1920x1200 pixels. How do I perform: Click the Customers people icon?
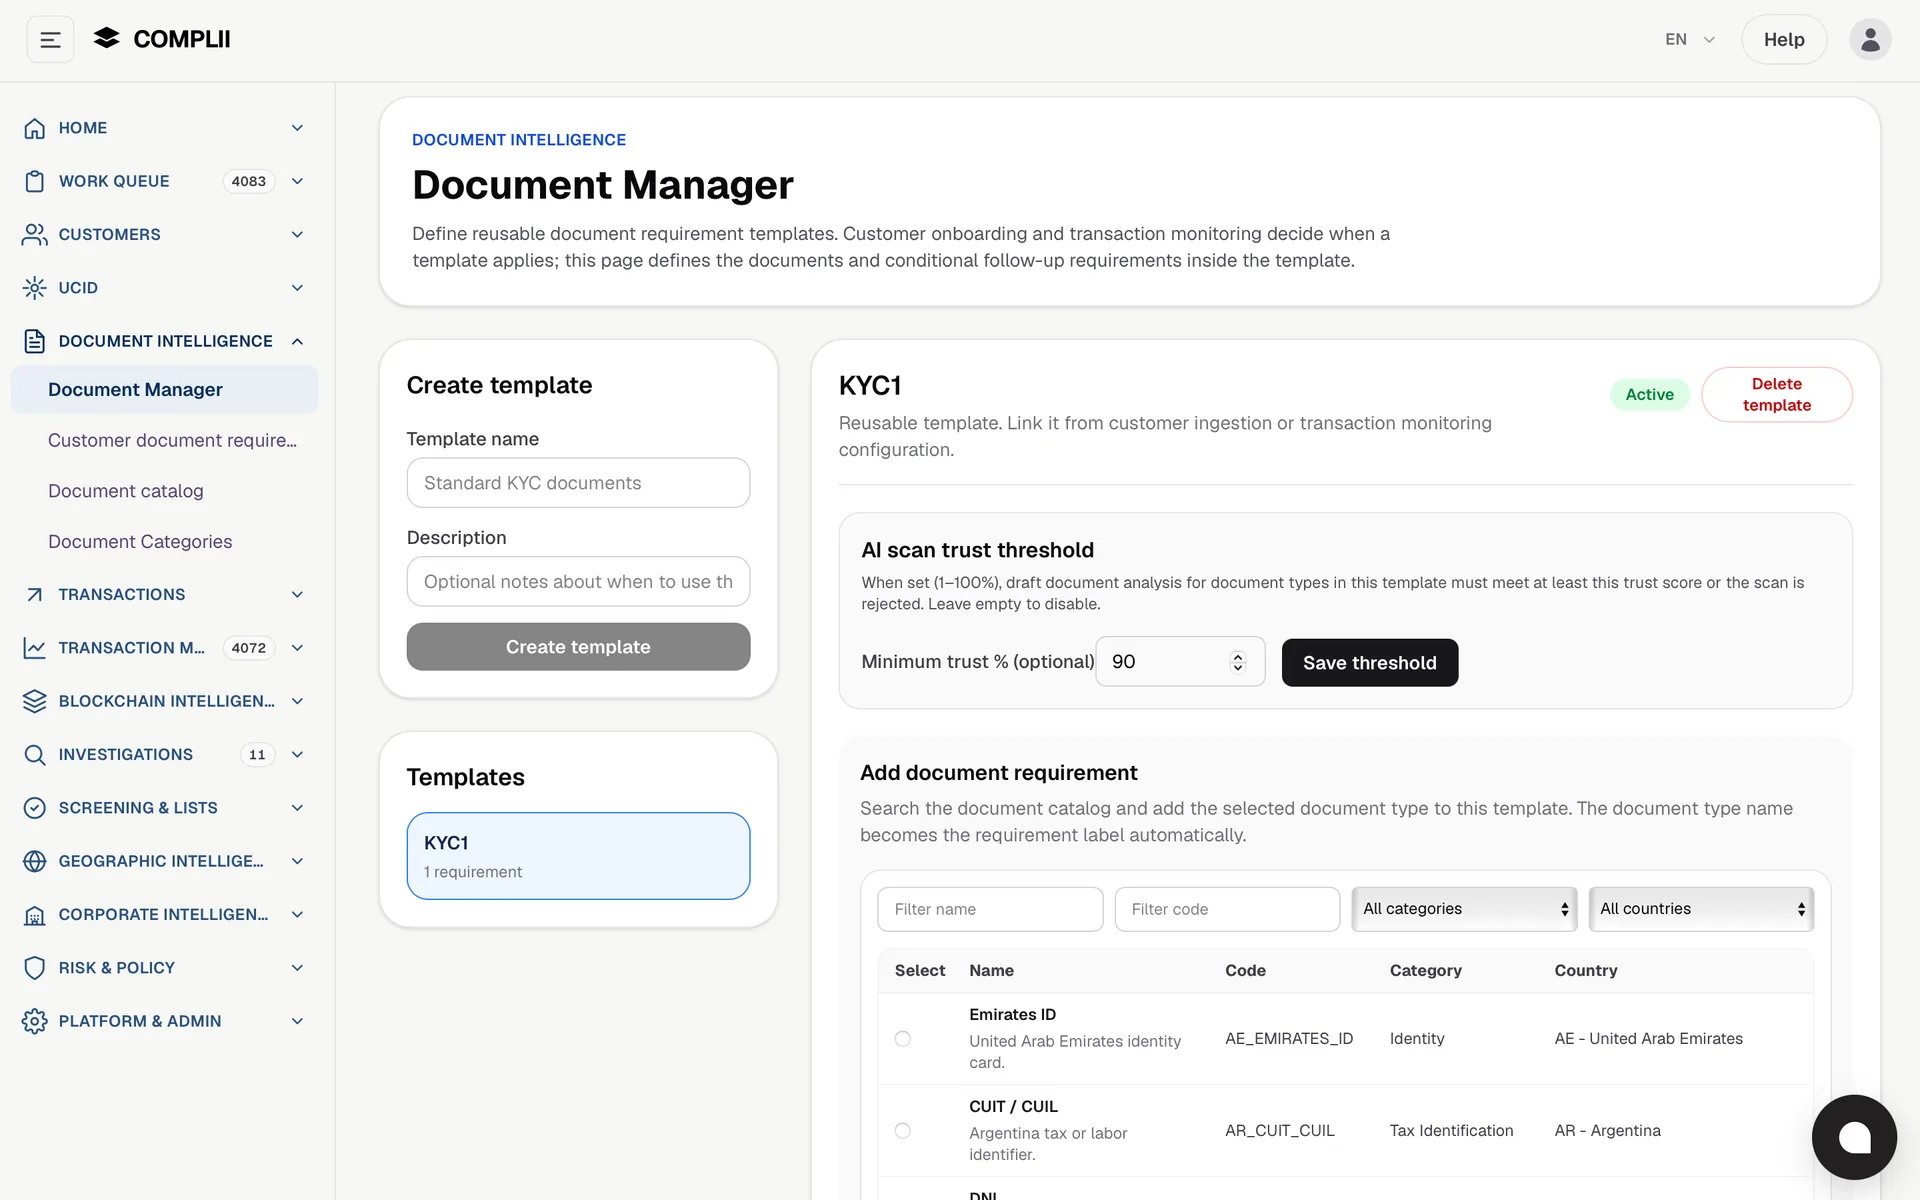pyautogui.click(x=35, y=234)
